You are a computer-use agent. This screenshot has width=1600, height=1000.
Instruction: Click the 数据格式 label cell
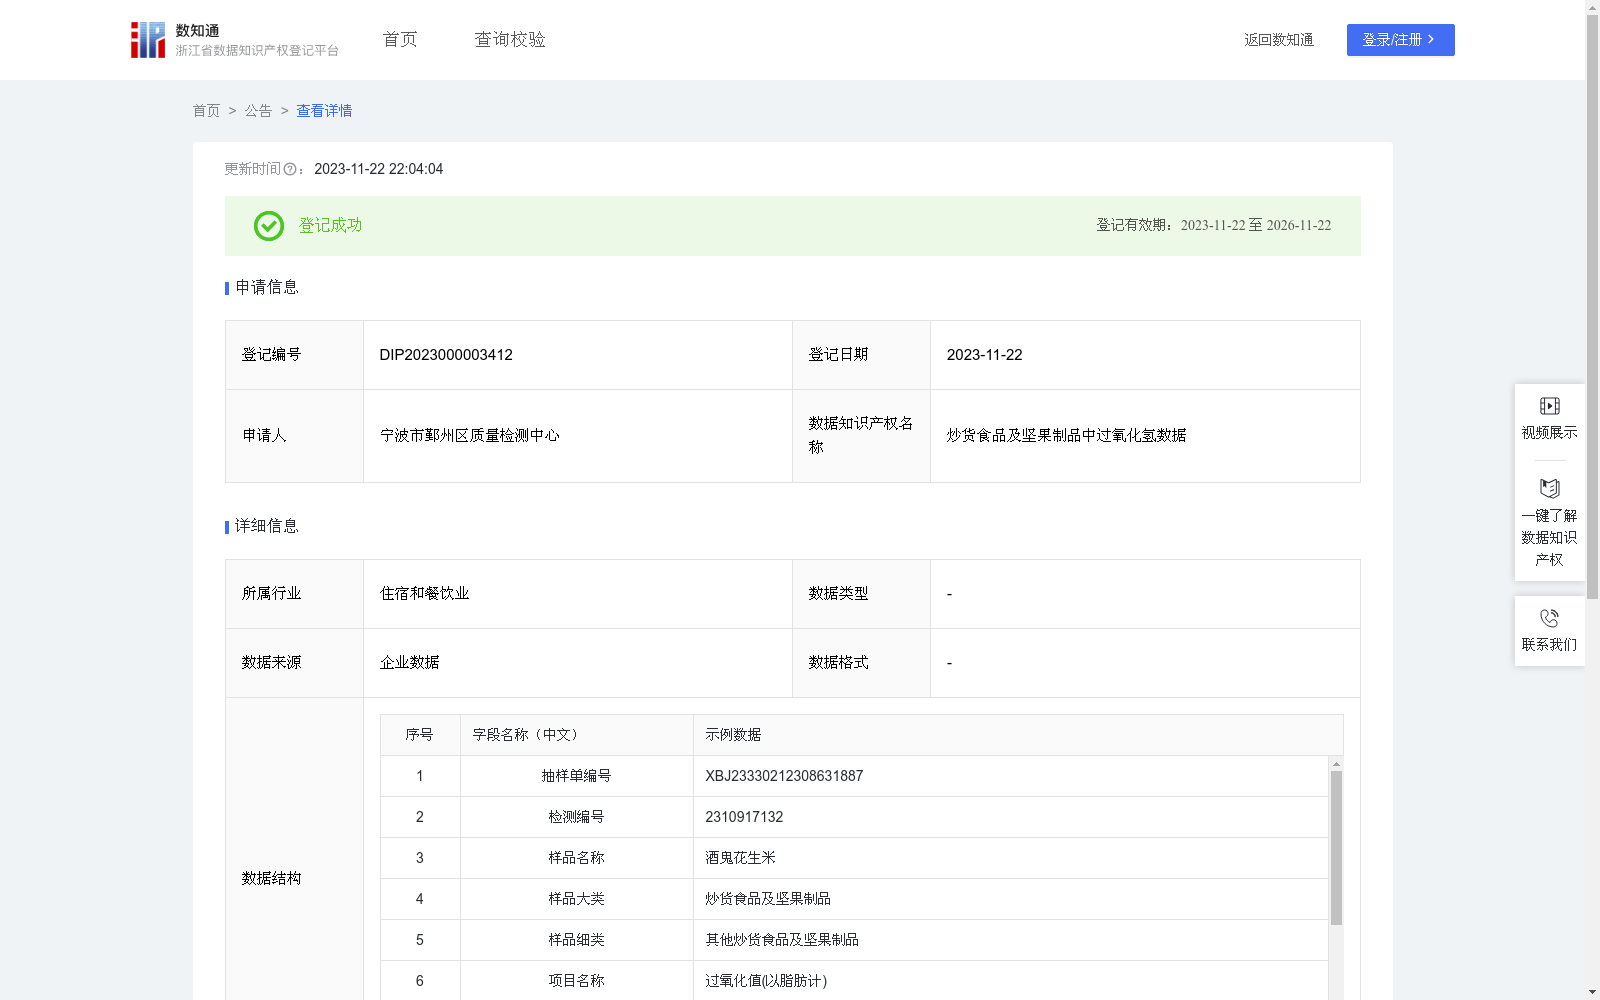click(861, 663)
